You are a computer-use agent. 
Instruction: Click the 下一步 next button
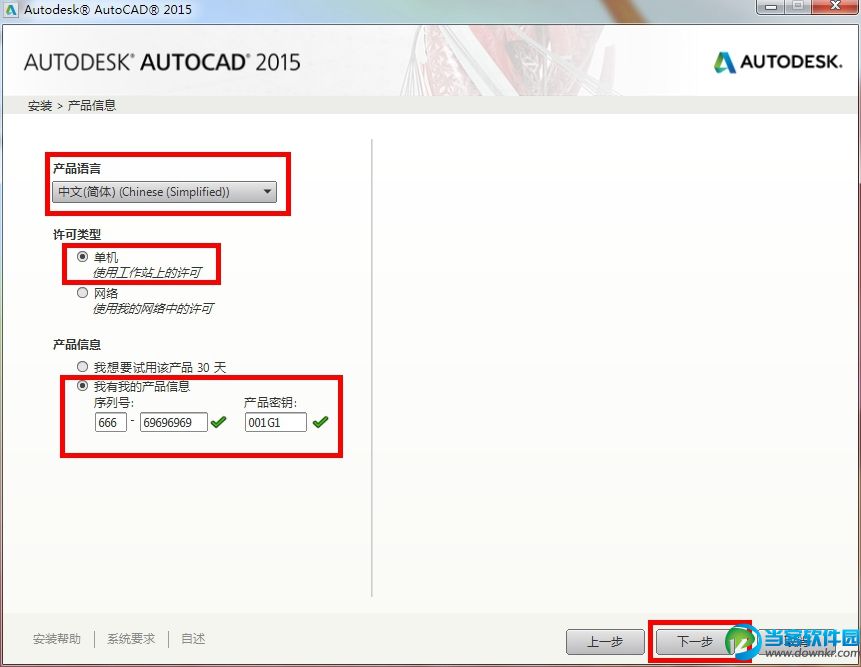[695, 641]
